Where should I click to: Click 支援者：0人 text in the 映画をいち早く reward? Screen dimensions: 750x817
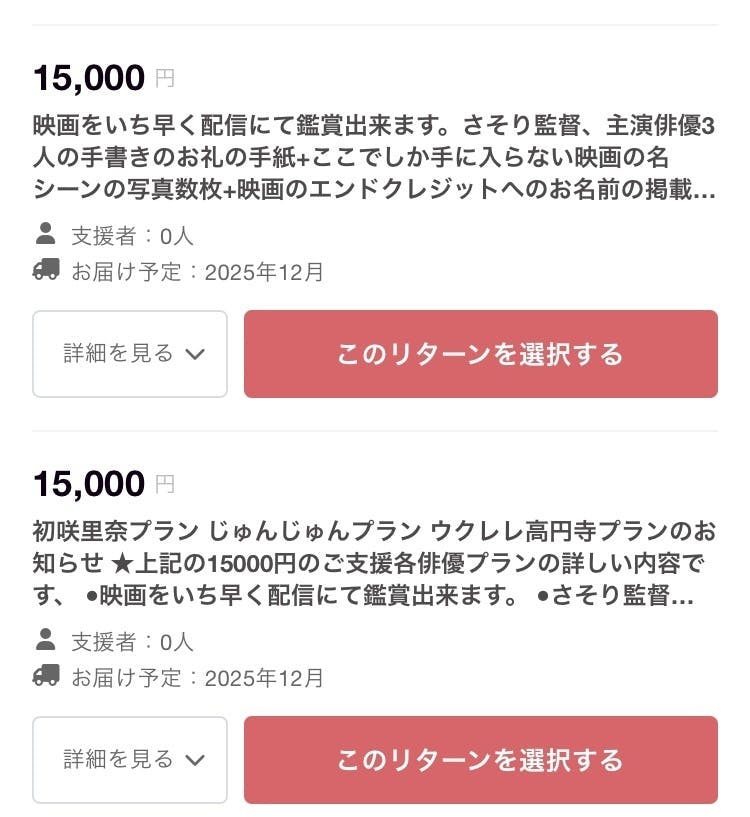tap(132, 236)
